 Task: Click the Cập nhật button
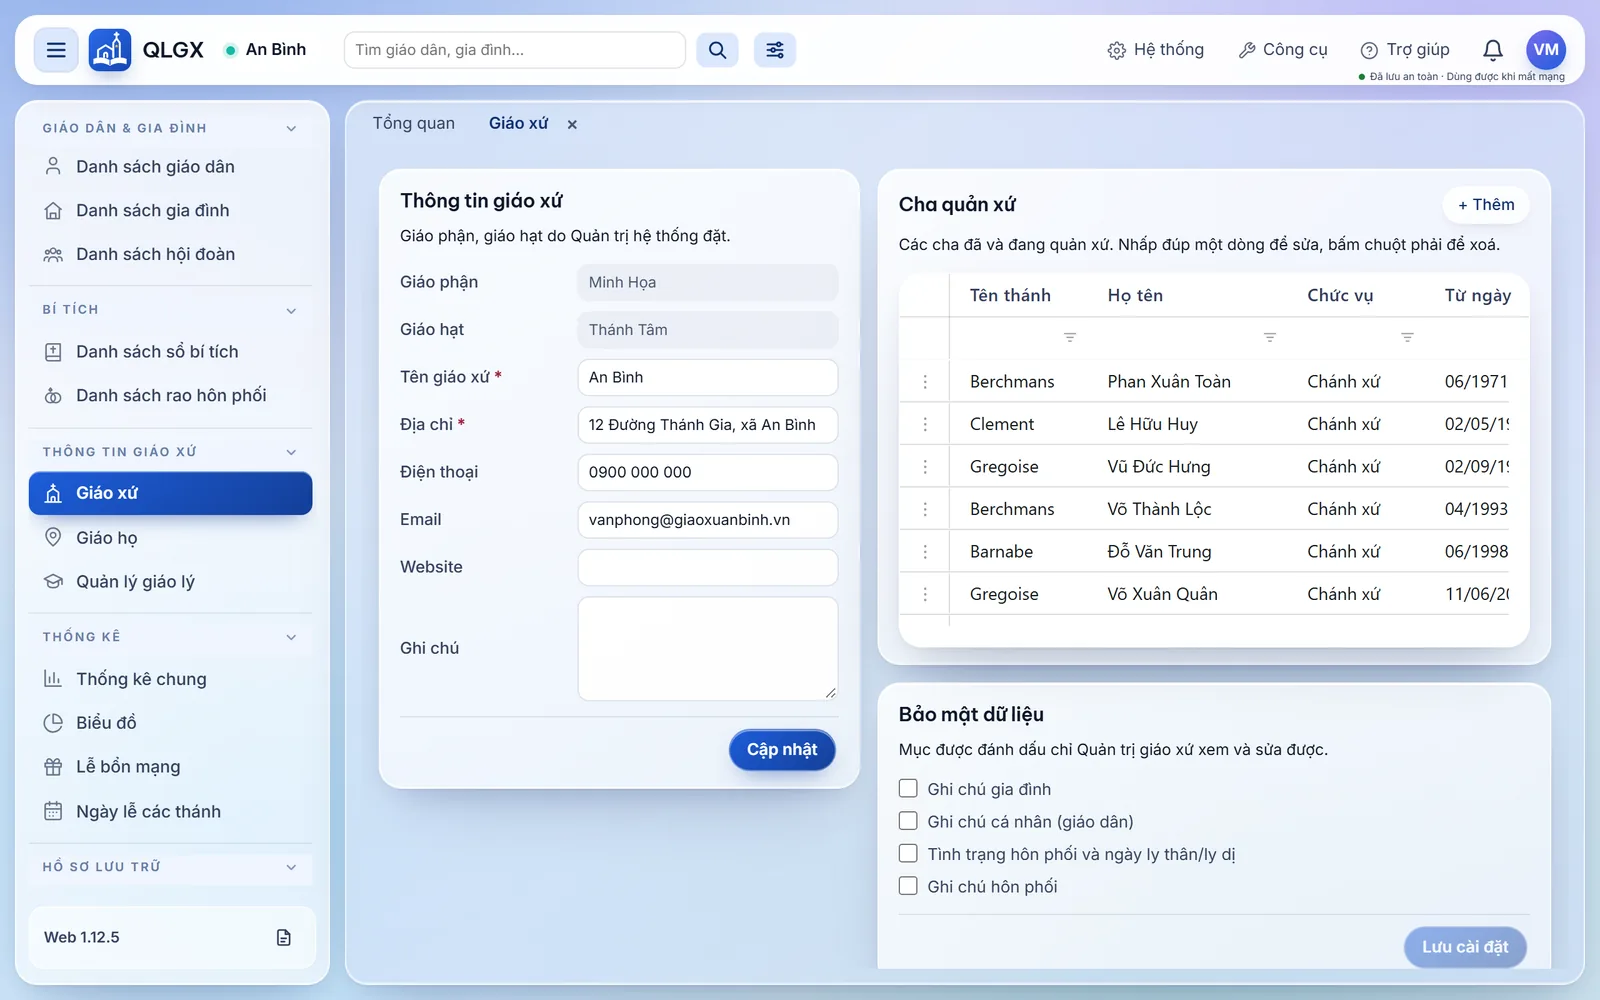click(x=782, y=750)
